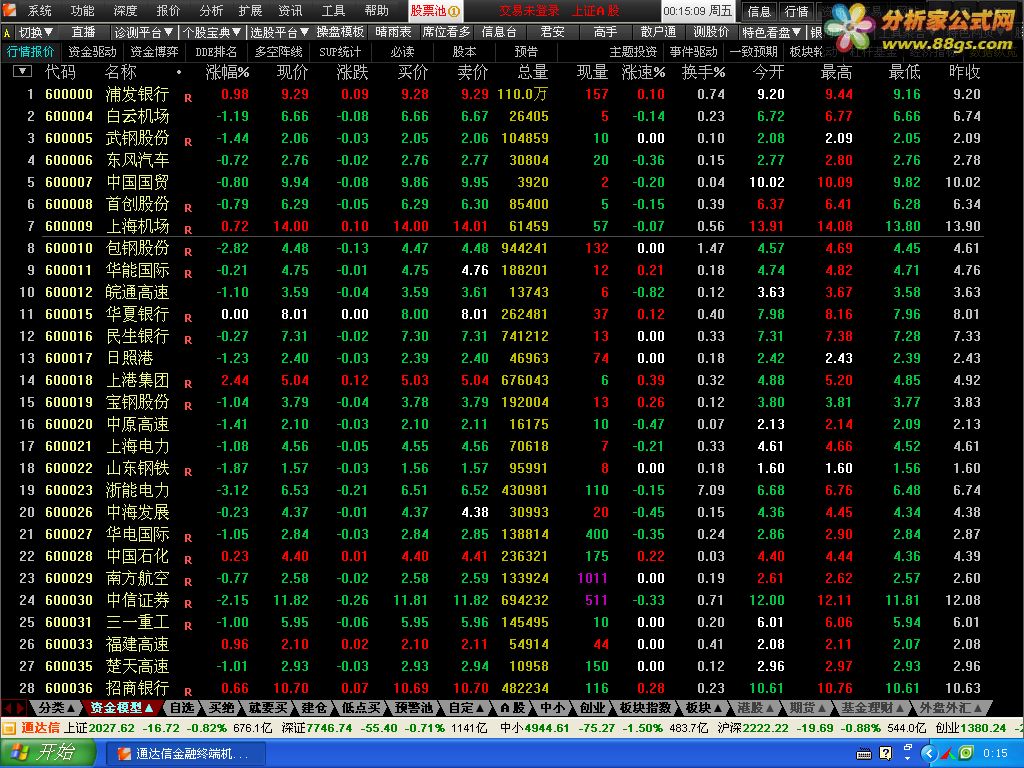
Task: Sort by the 涨幅% column header
Action: click(x=227, y=72)
